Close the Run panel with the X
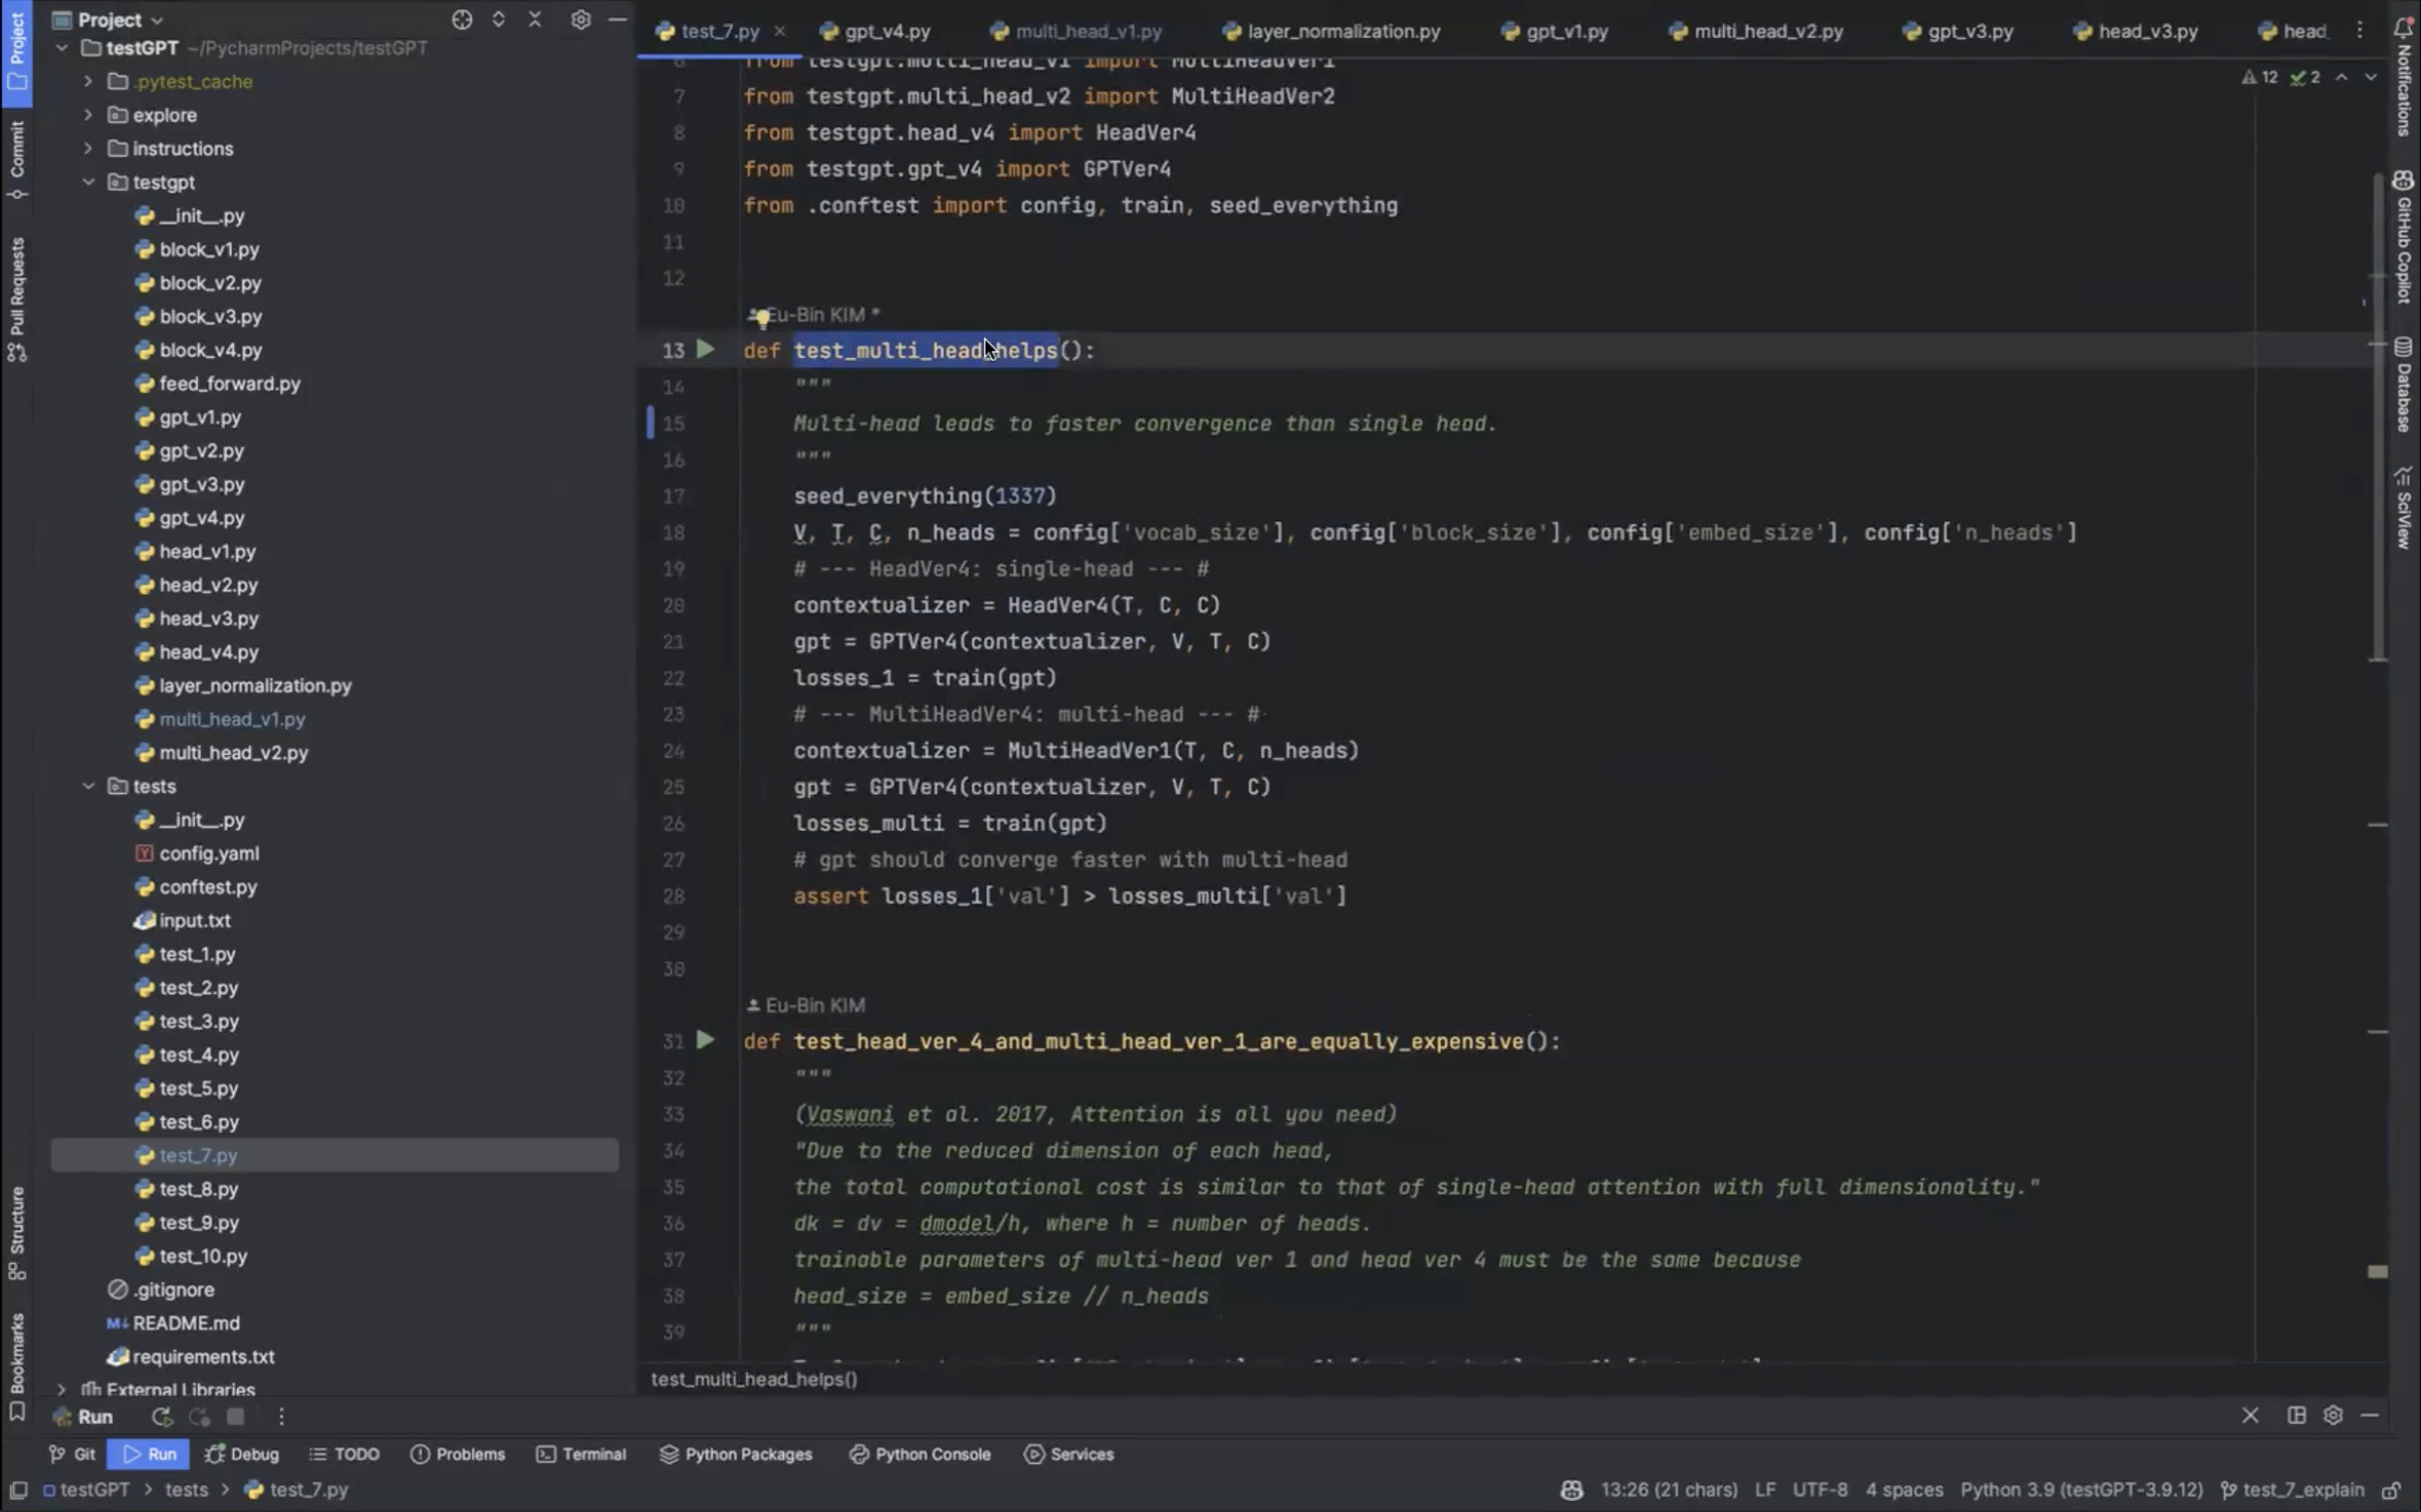 point(2250,1415)
